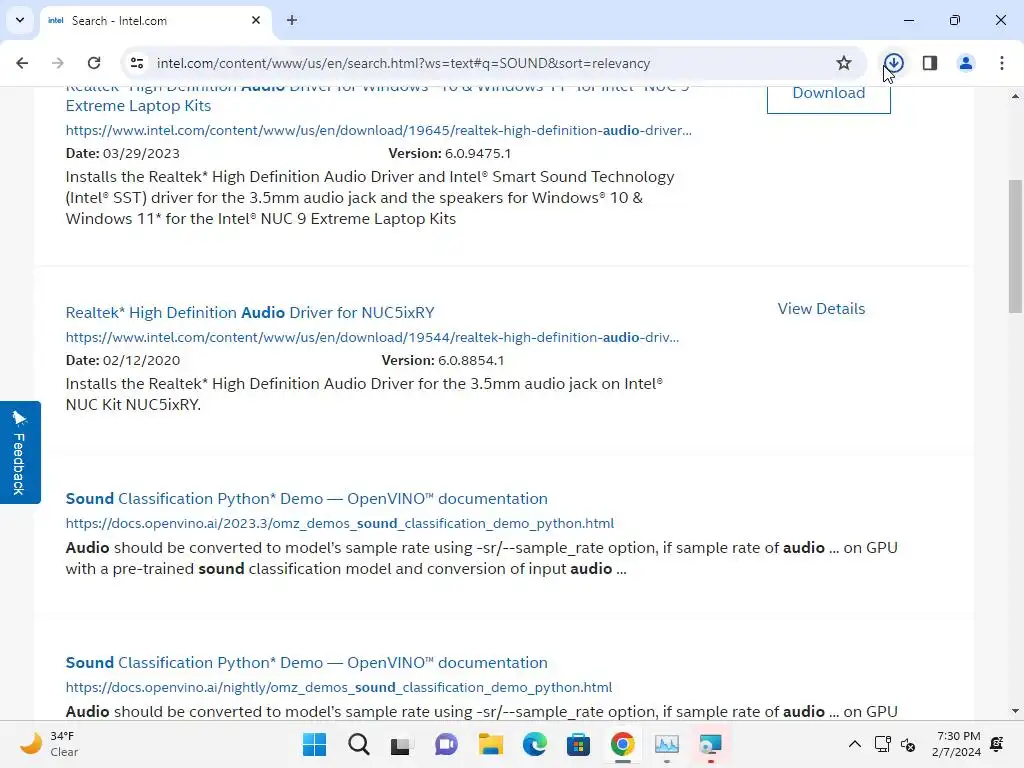
Task: Select date text 03/29/2023
Action: click(141, 153)
